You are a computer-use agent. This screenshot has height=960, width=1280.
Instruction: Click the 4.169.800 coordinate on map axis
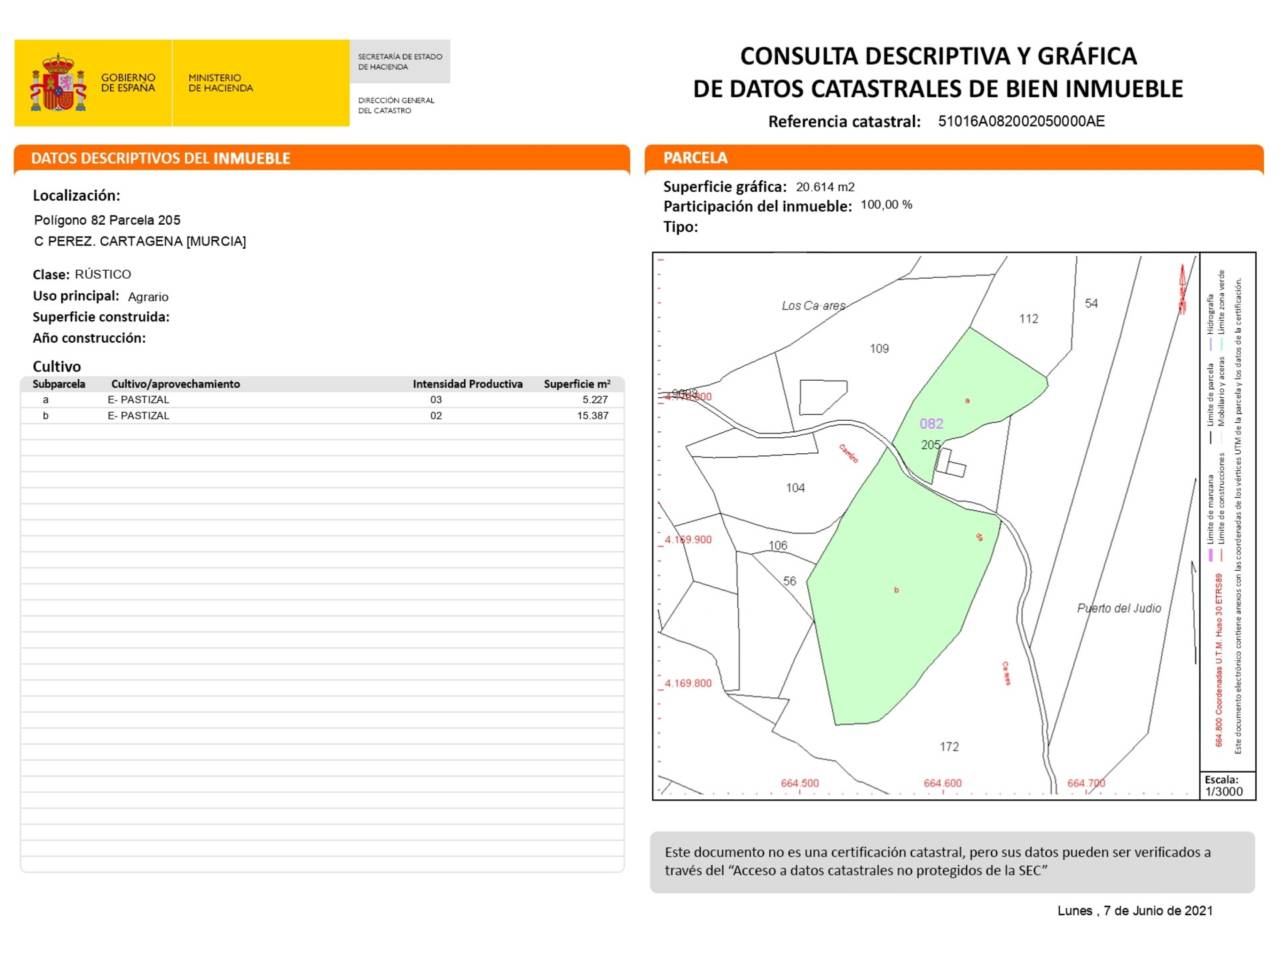(x=688, y=684)
